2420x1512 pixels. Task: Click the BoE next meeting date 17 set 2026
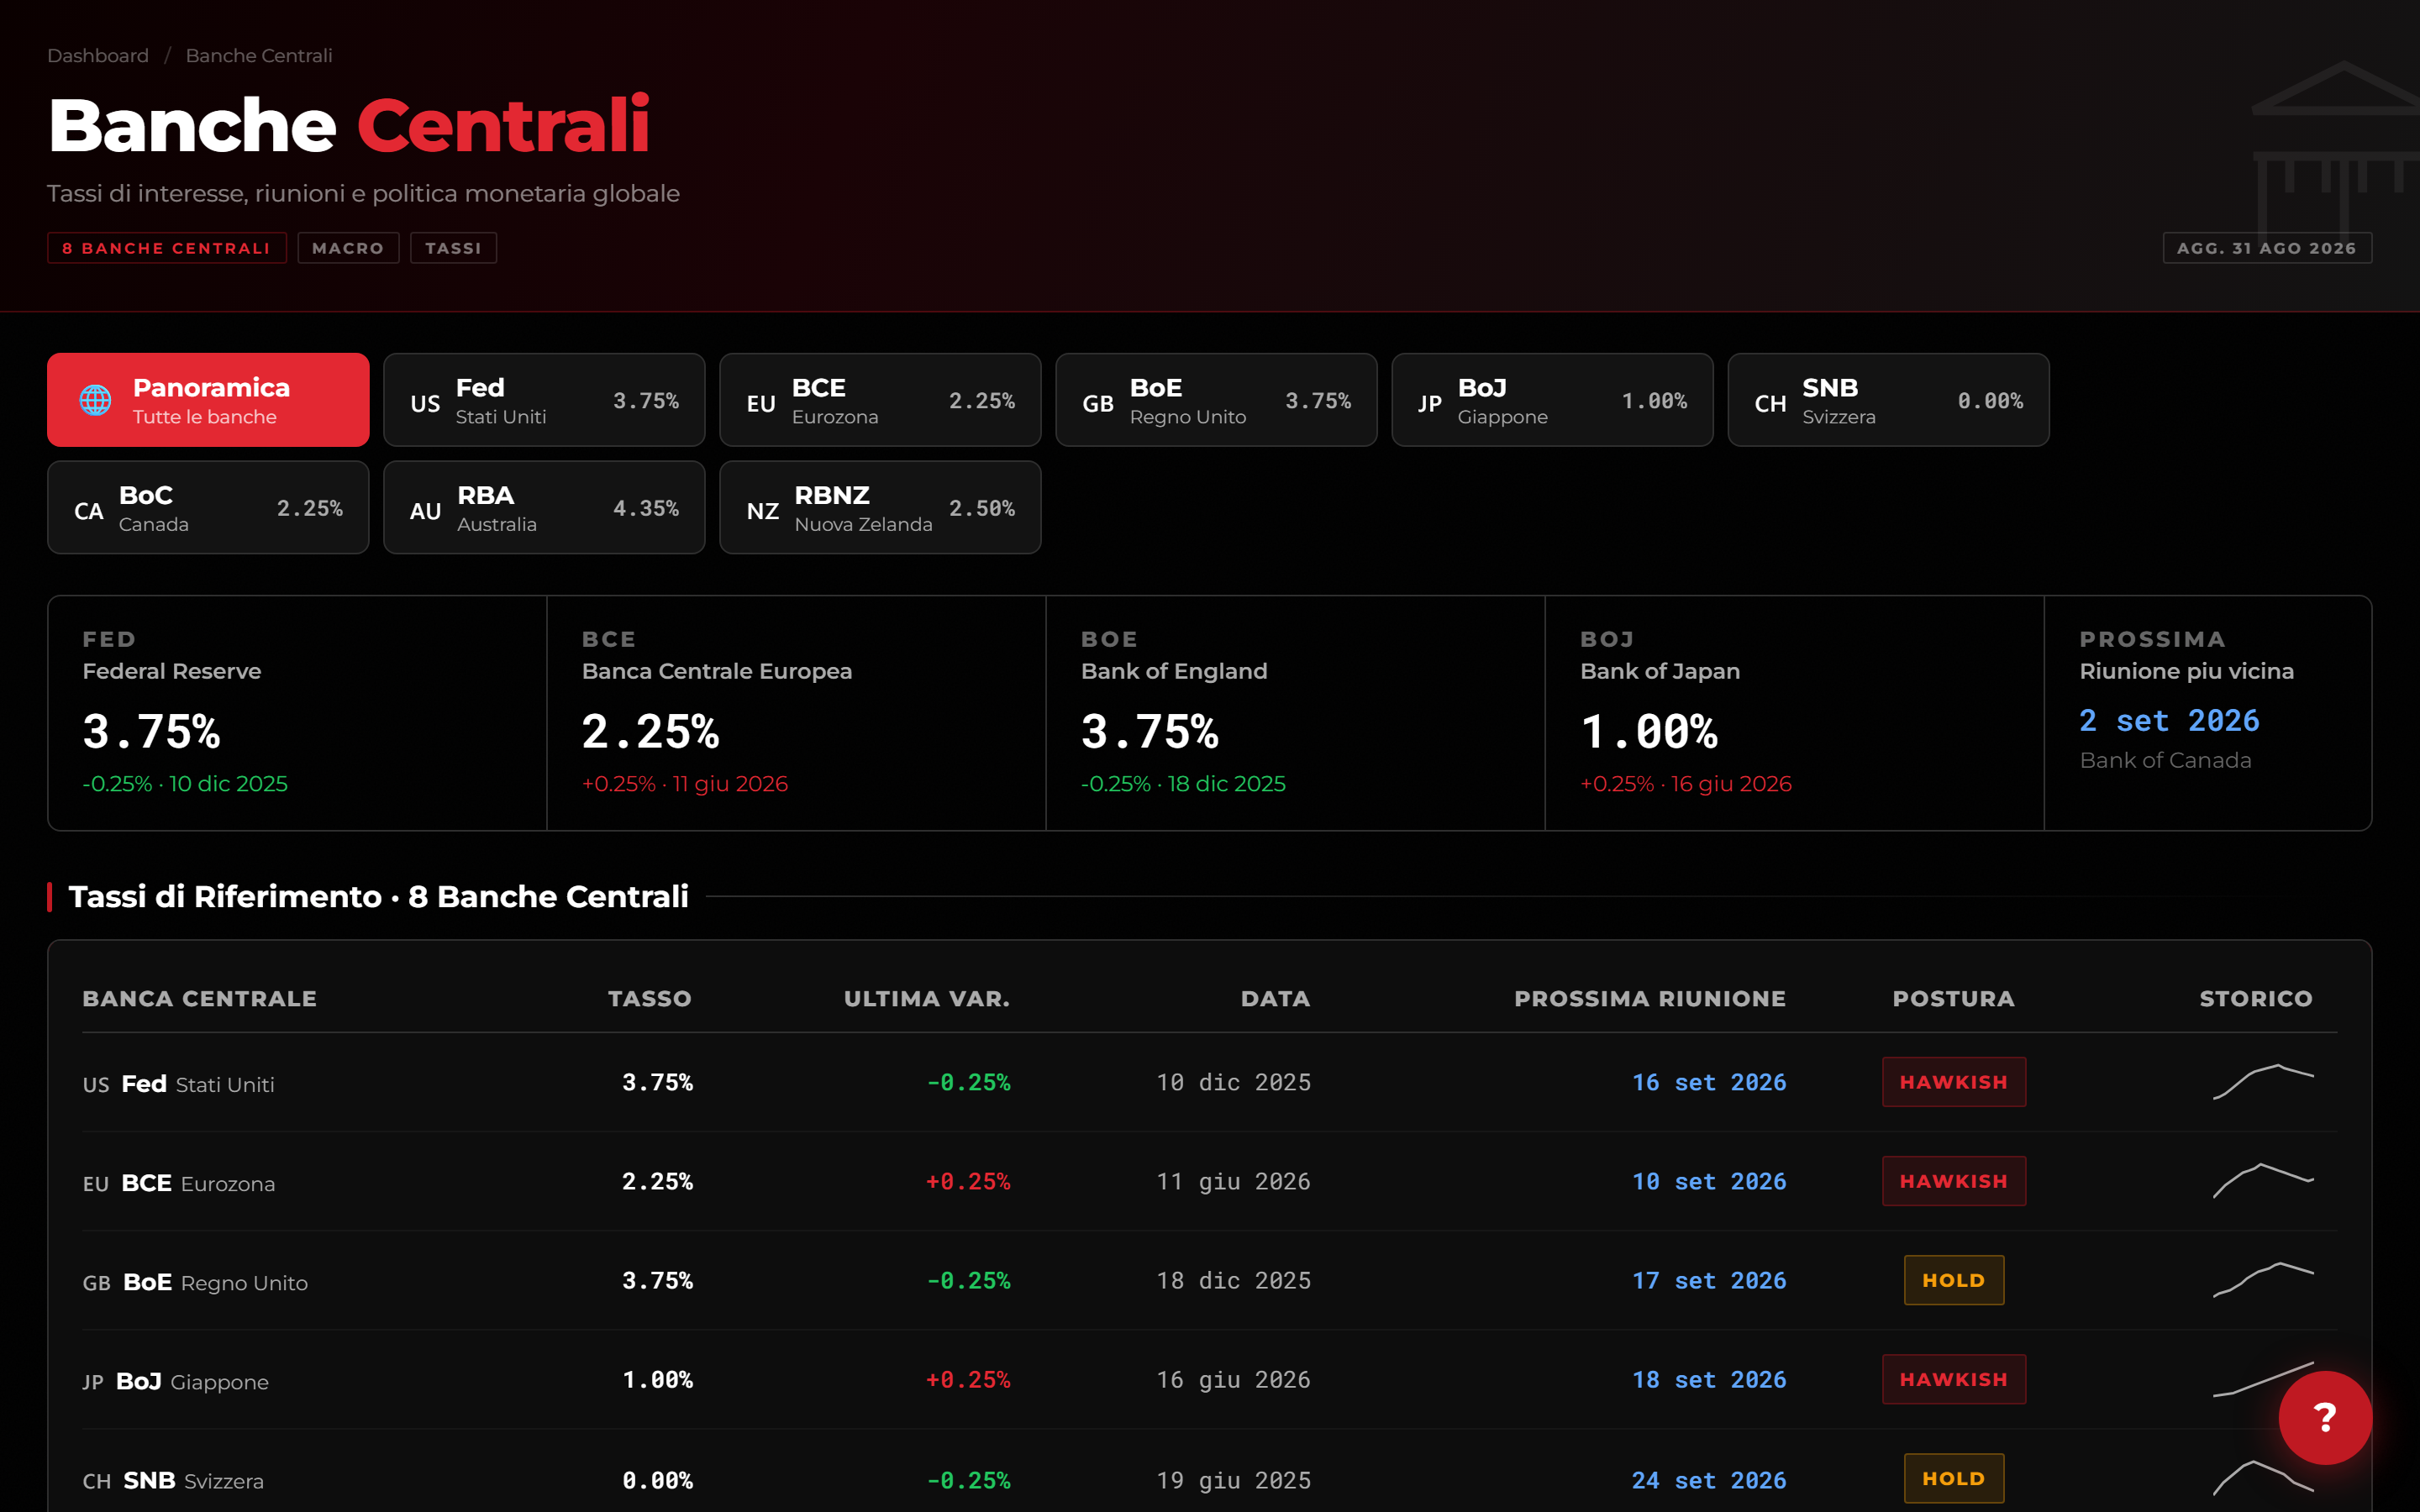(1709, 1280)
